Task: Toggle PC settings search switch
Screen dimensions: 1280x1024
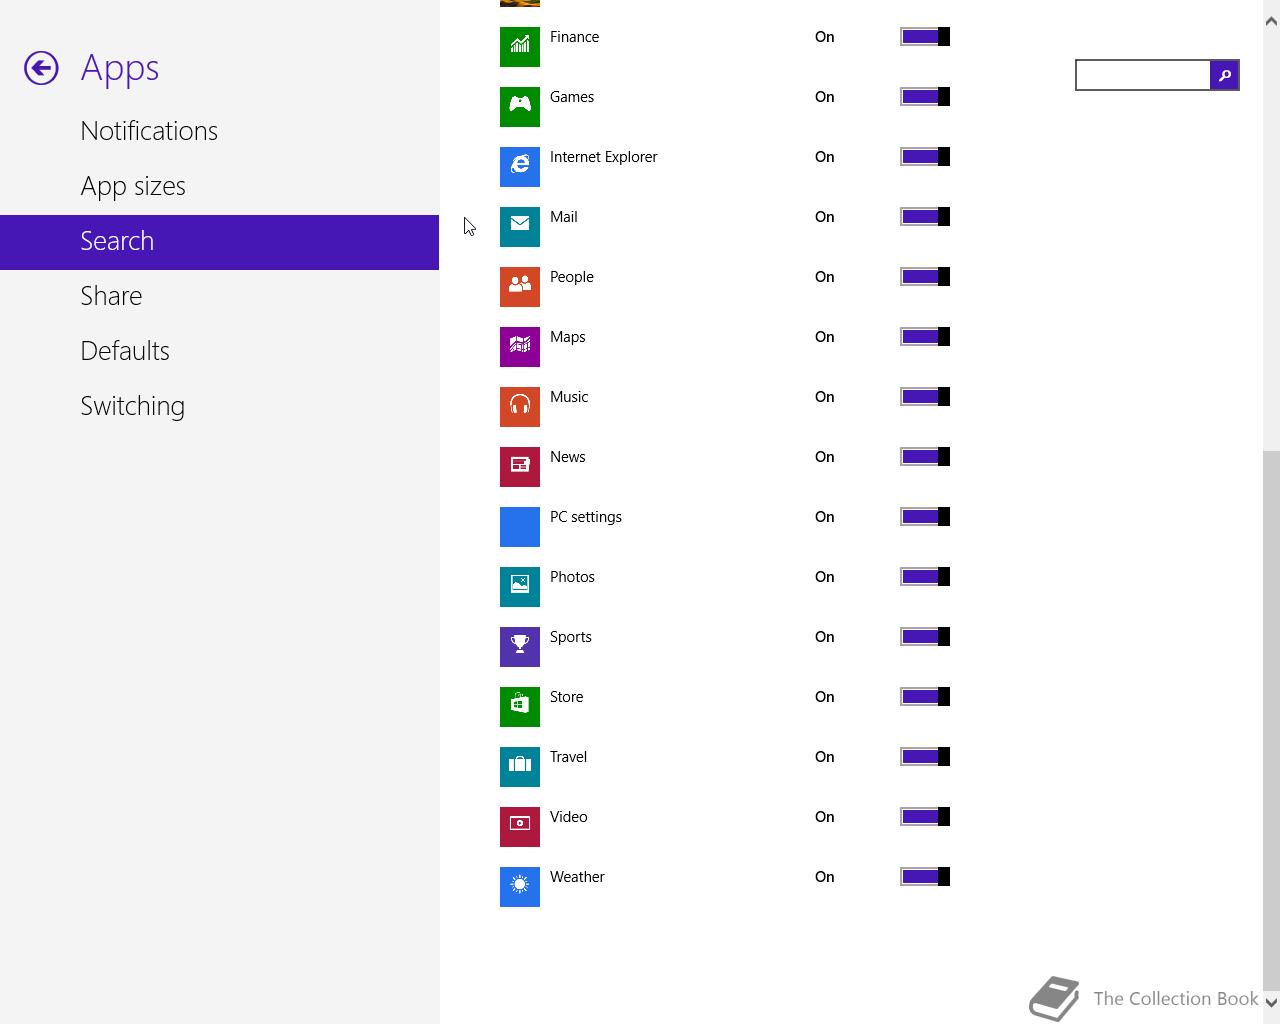Action: (925, 517)
